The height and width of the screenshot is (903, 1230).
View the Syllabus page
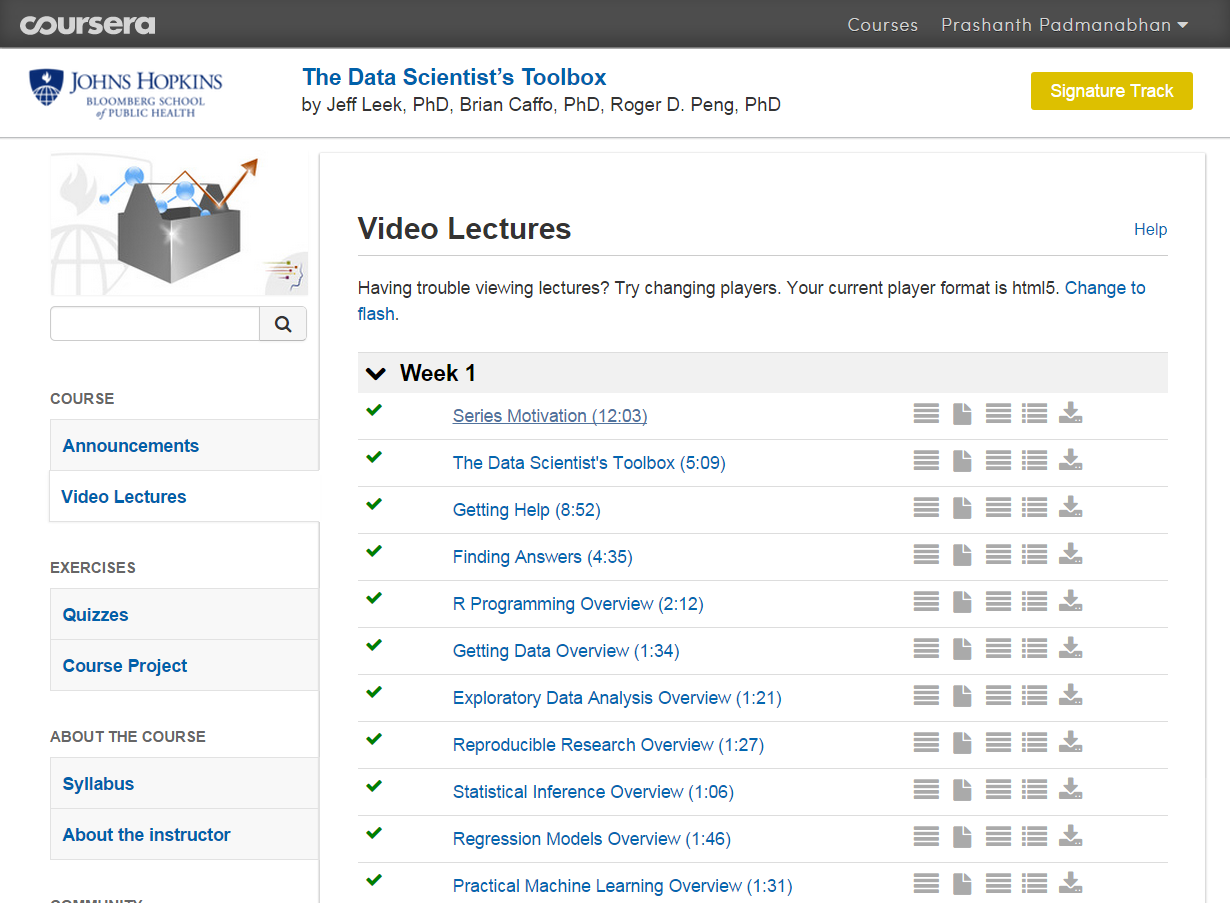[184, 783]
